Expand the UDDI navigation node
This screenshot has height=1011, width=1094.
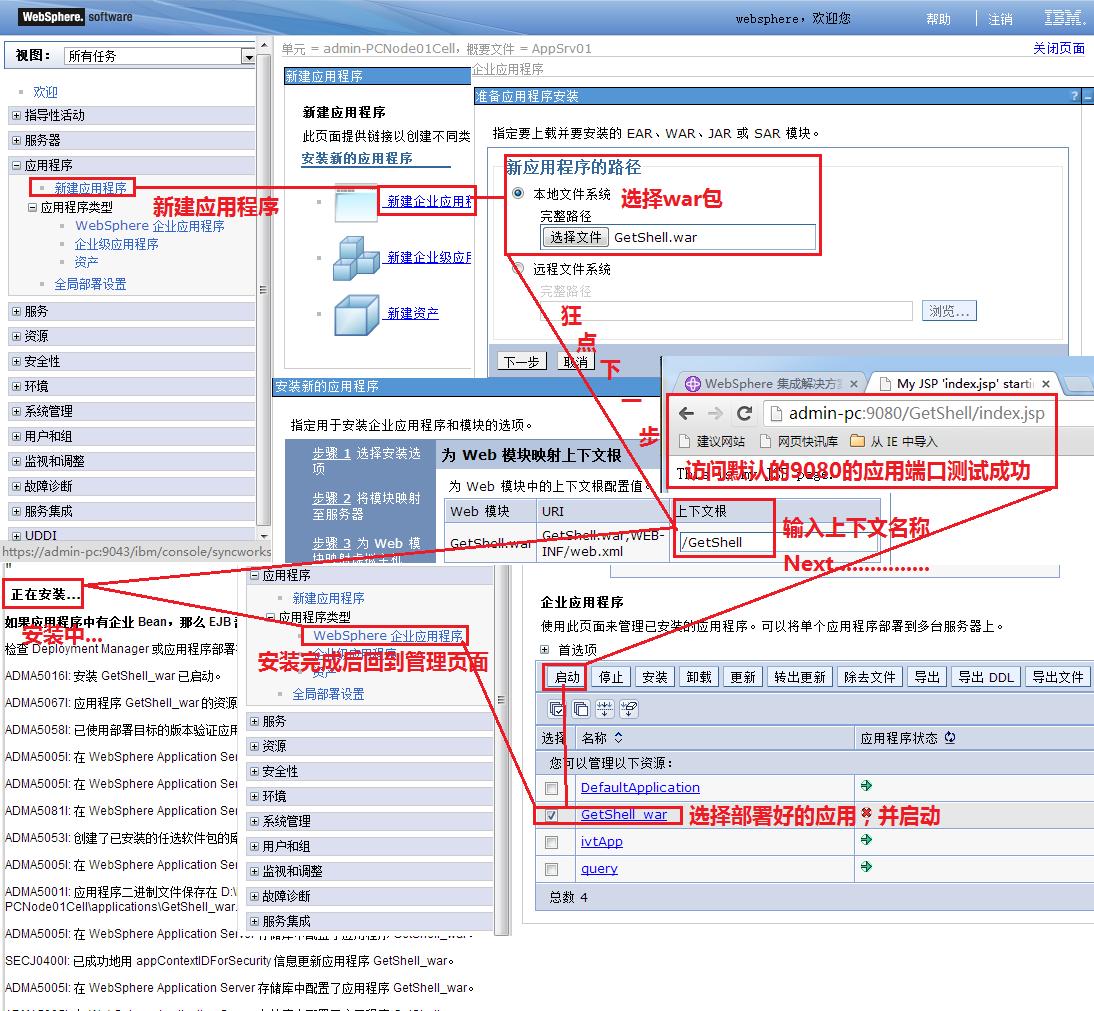point(16,535)
